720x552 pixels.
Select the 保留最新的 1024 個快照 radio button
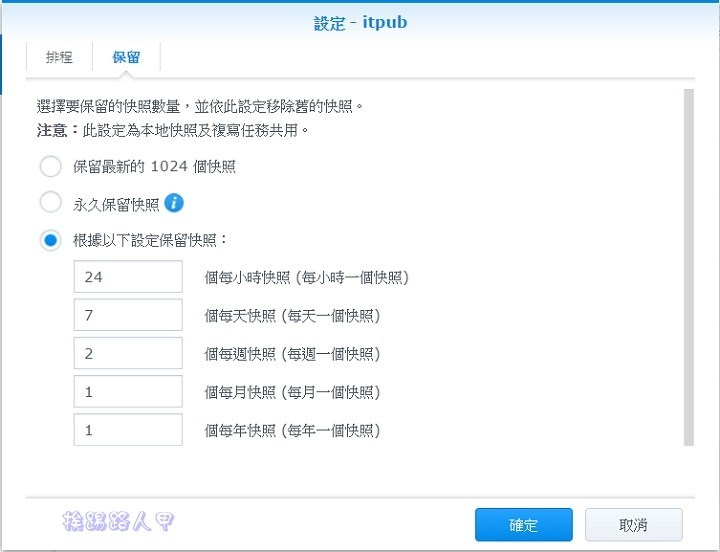(50, 166)
